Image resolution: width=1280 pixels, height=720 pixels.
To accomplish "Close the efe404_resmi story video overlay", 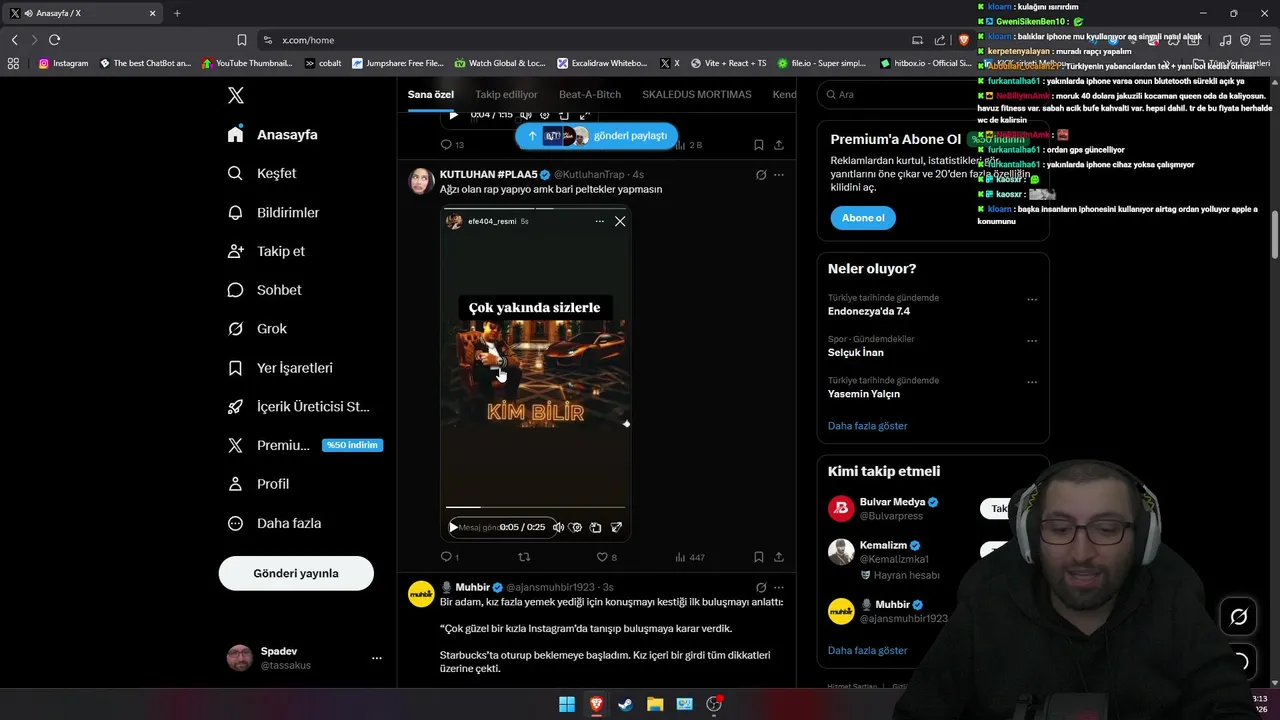I will click(620, 221).
